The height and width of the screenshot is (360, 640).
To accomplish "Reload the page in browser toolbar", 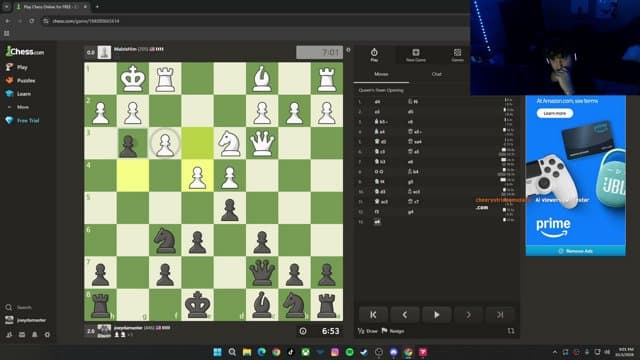I will [31, 21].
